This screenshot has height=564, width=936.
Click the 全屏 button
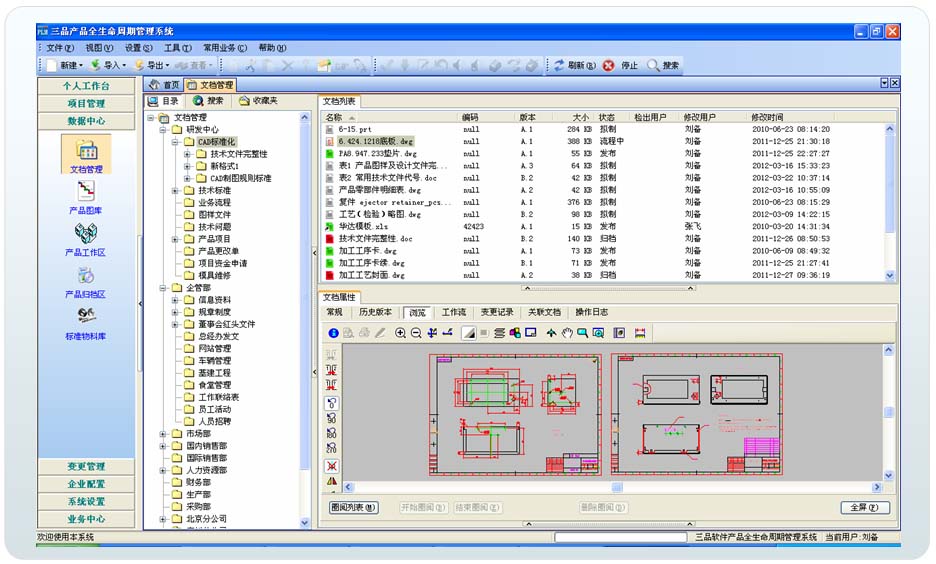tap(864, 508)
